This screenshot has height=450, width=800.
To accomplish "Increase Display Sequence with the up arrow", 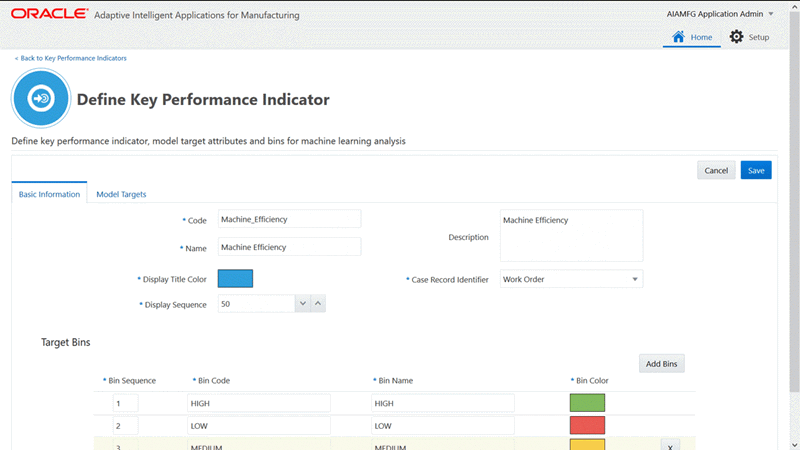I will point(318,304).
